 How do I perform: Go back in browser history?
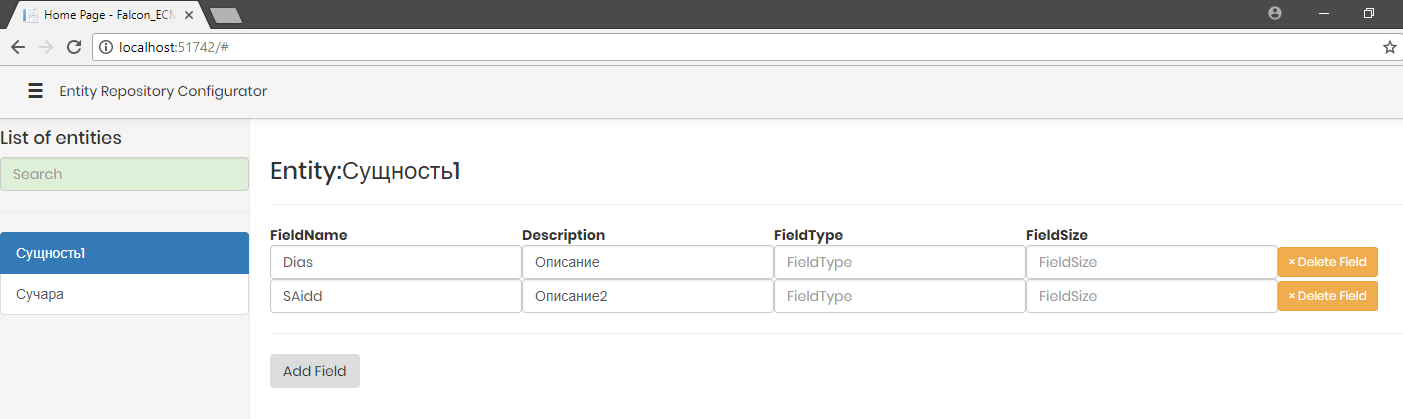[x=18, y=47]
